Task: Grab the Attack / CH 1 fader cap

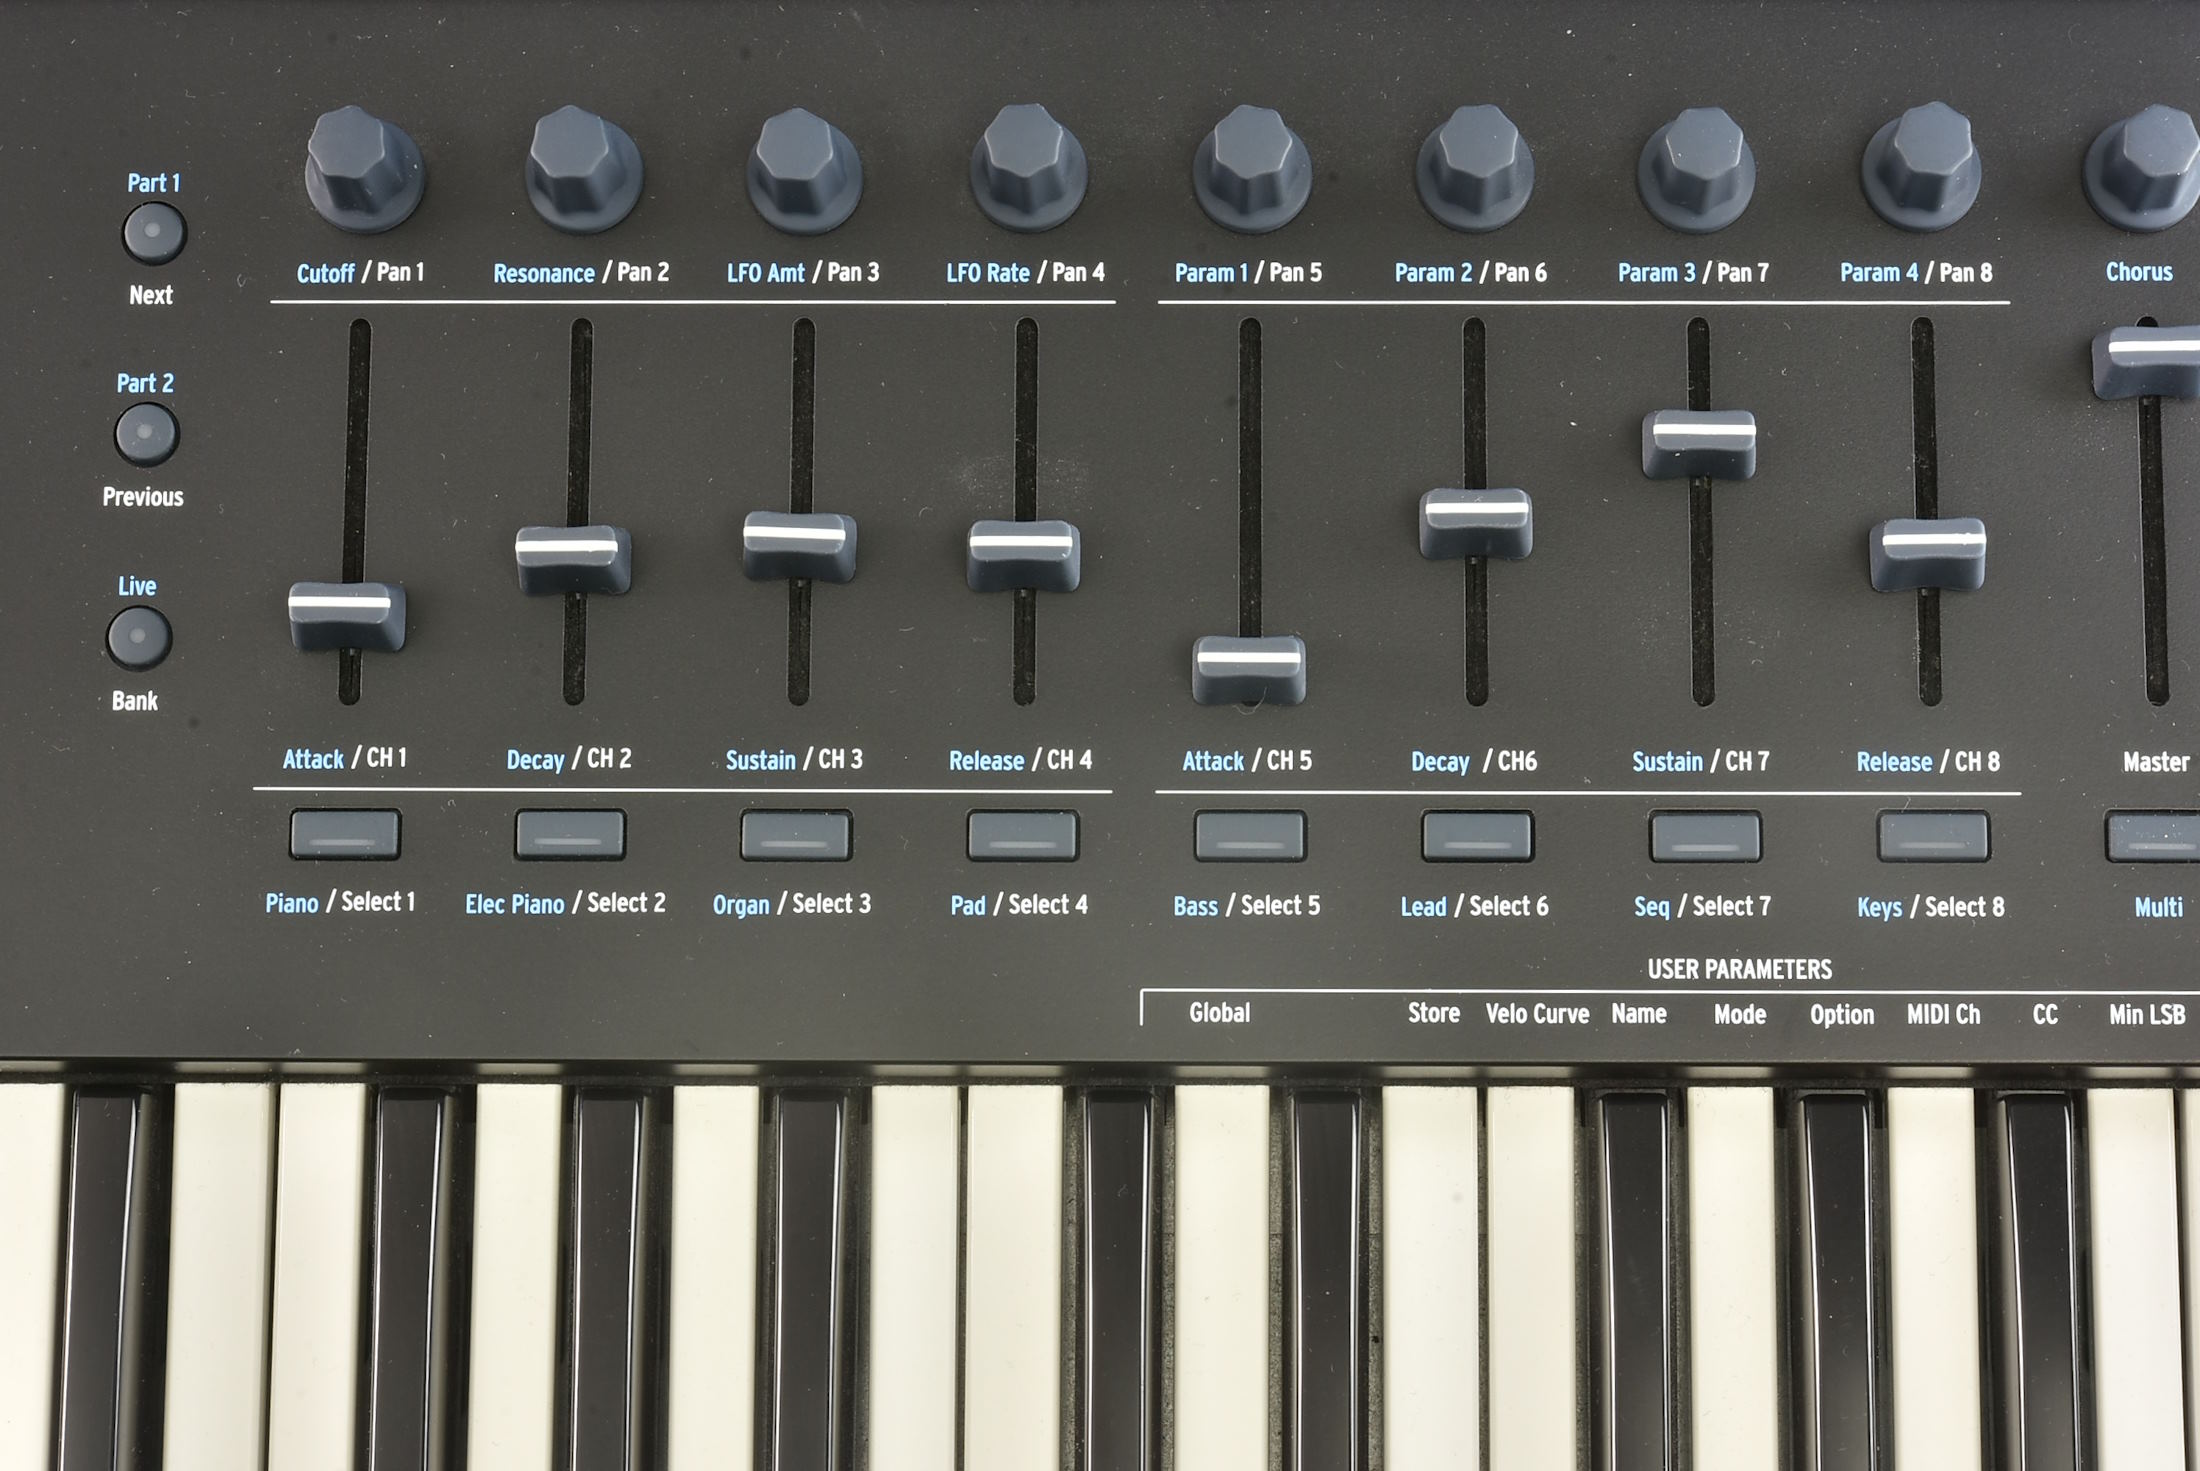Action: [x=346, y=615]
